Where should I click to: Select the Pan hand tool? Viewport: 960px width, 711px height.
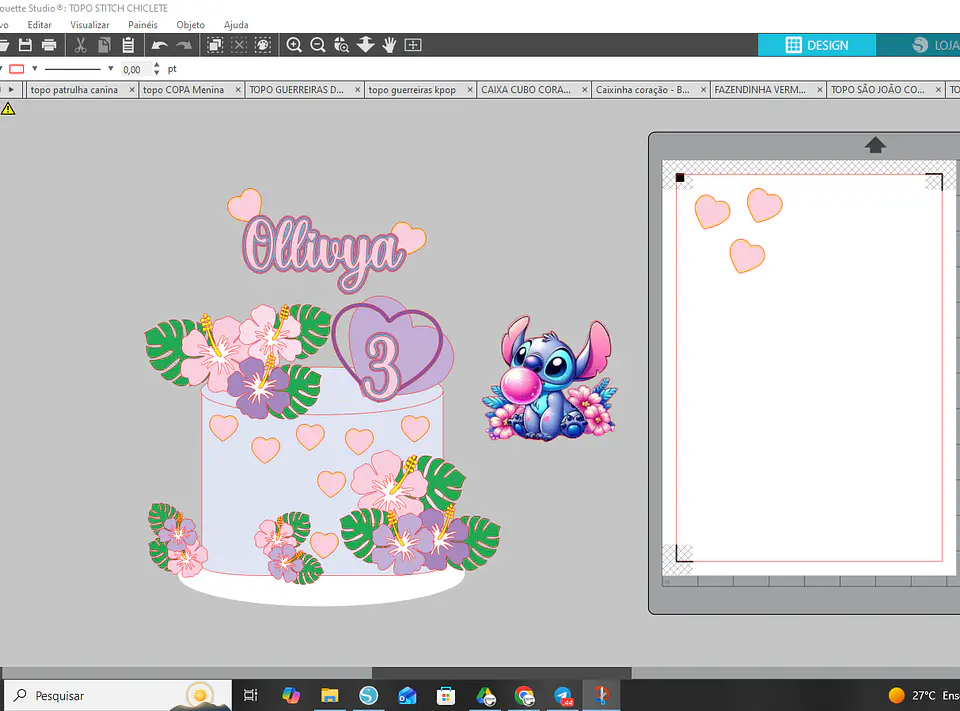click(x=389, y=45)
